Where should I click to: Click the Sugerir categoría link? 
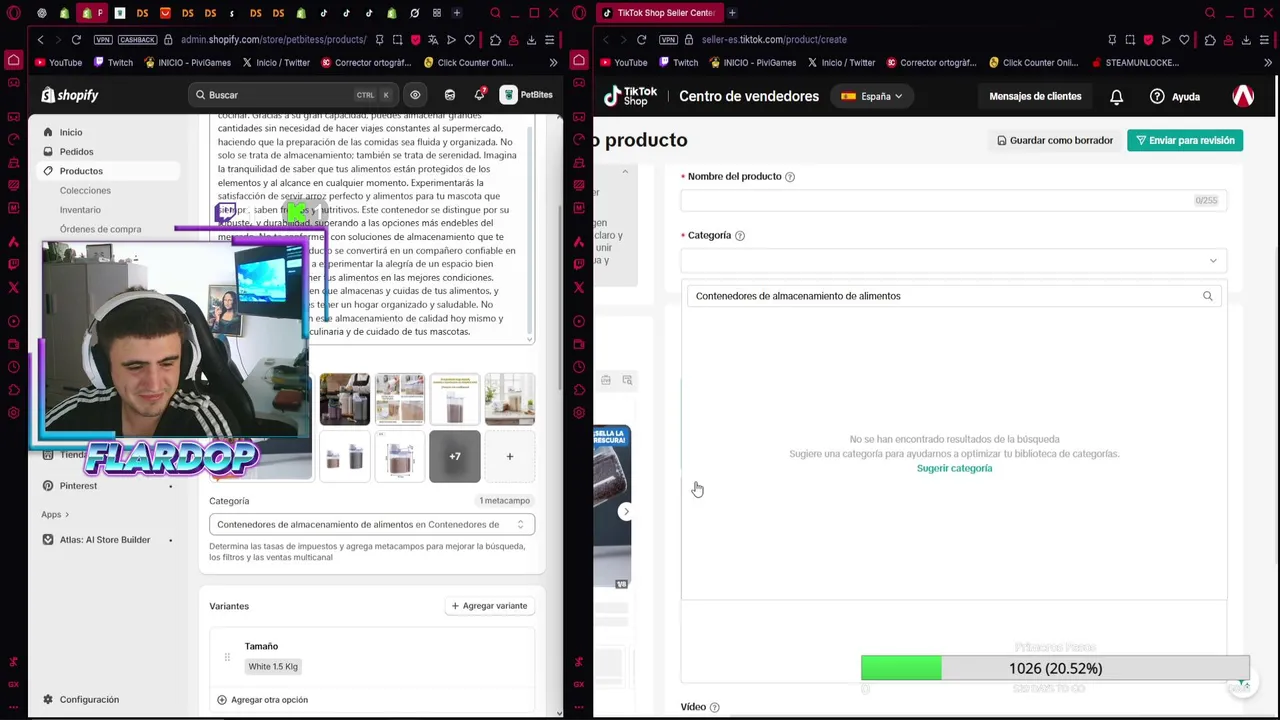[x=954, y=468]
